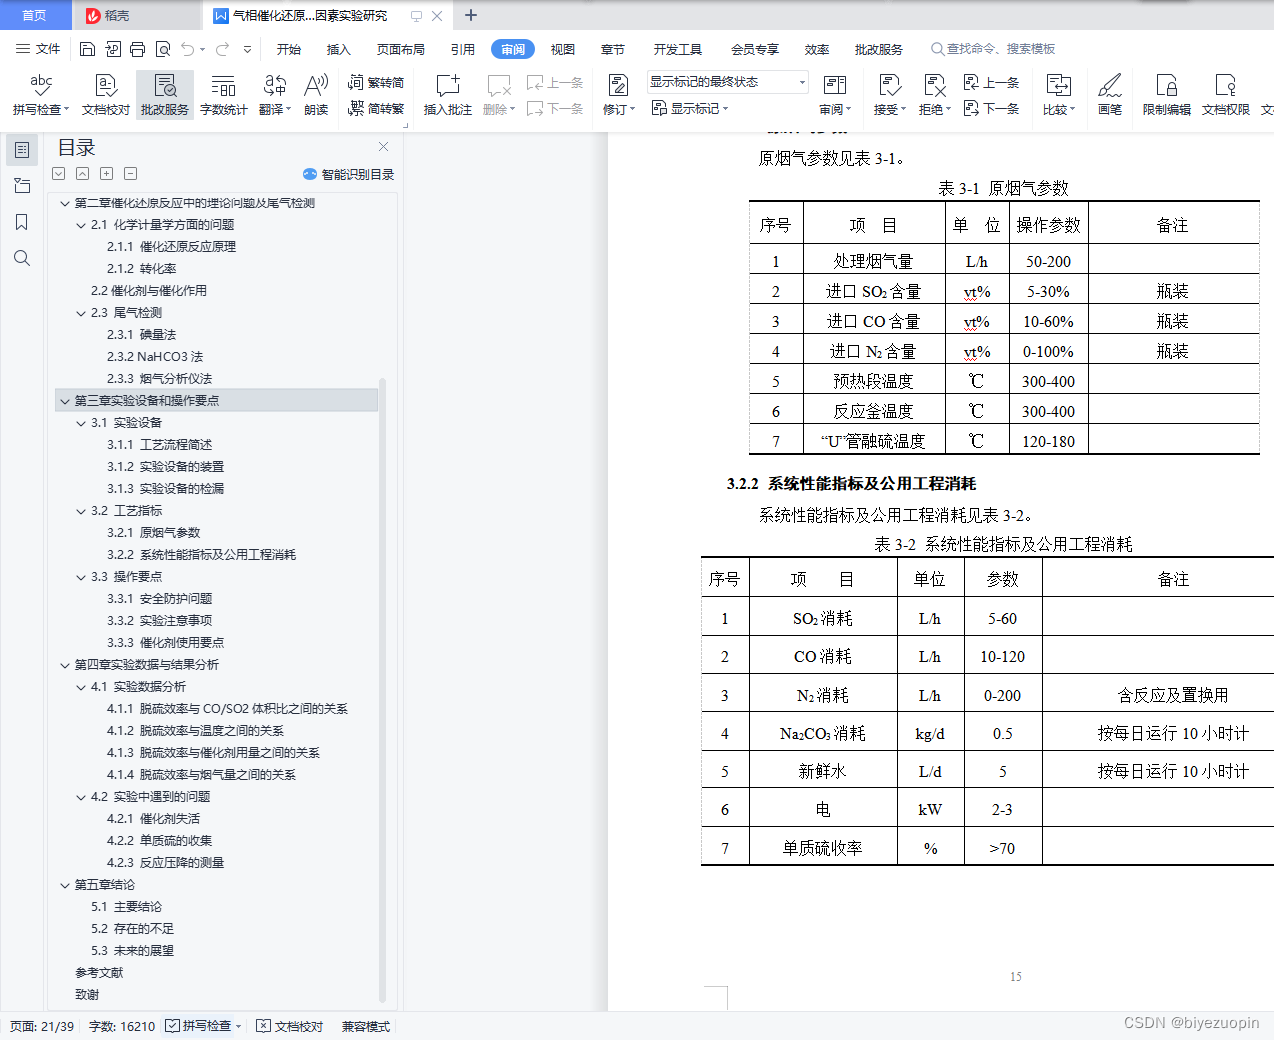The width and height of the screenshot is (1274, 1040).
Task: Open the 文档校对 proofreading tool
Action: point(106,96)
